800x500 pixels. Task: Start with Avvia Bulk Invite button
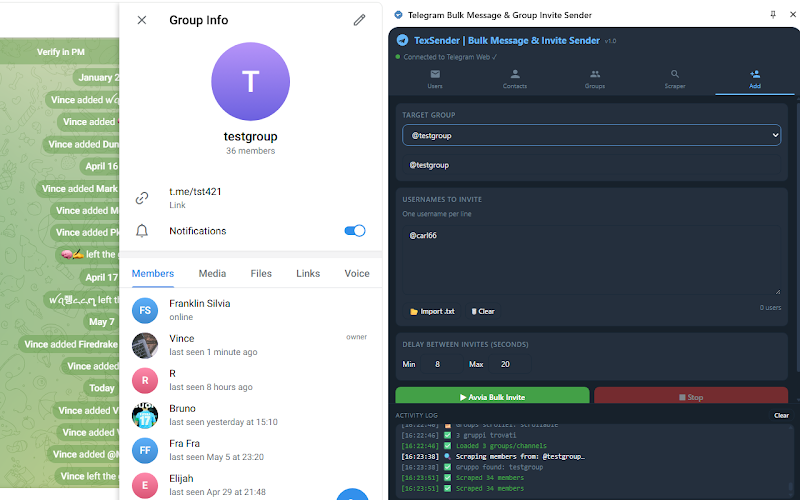492,396
